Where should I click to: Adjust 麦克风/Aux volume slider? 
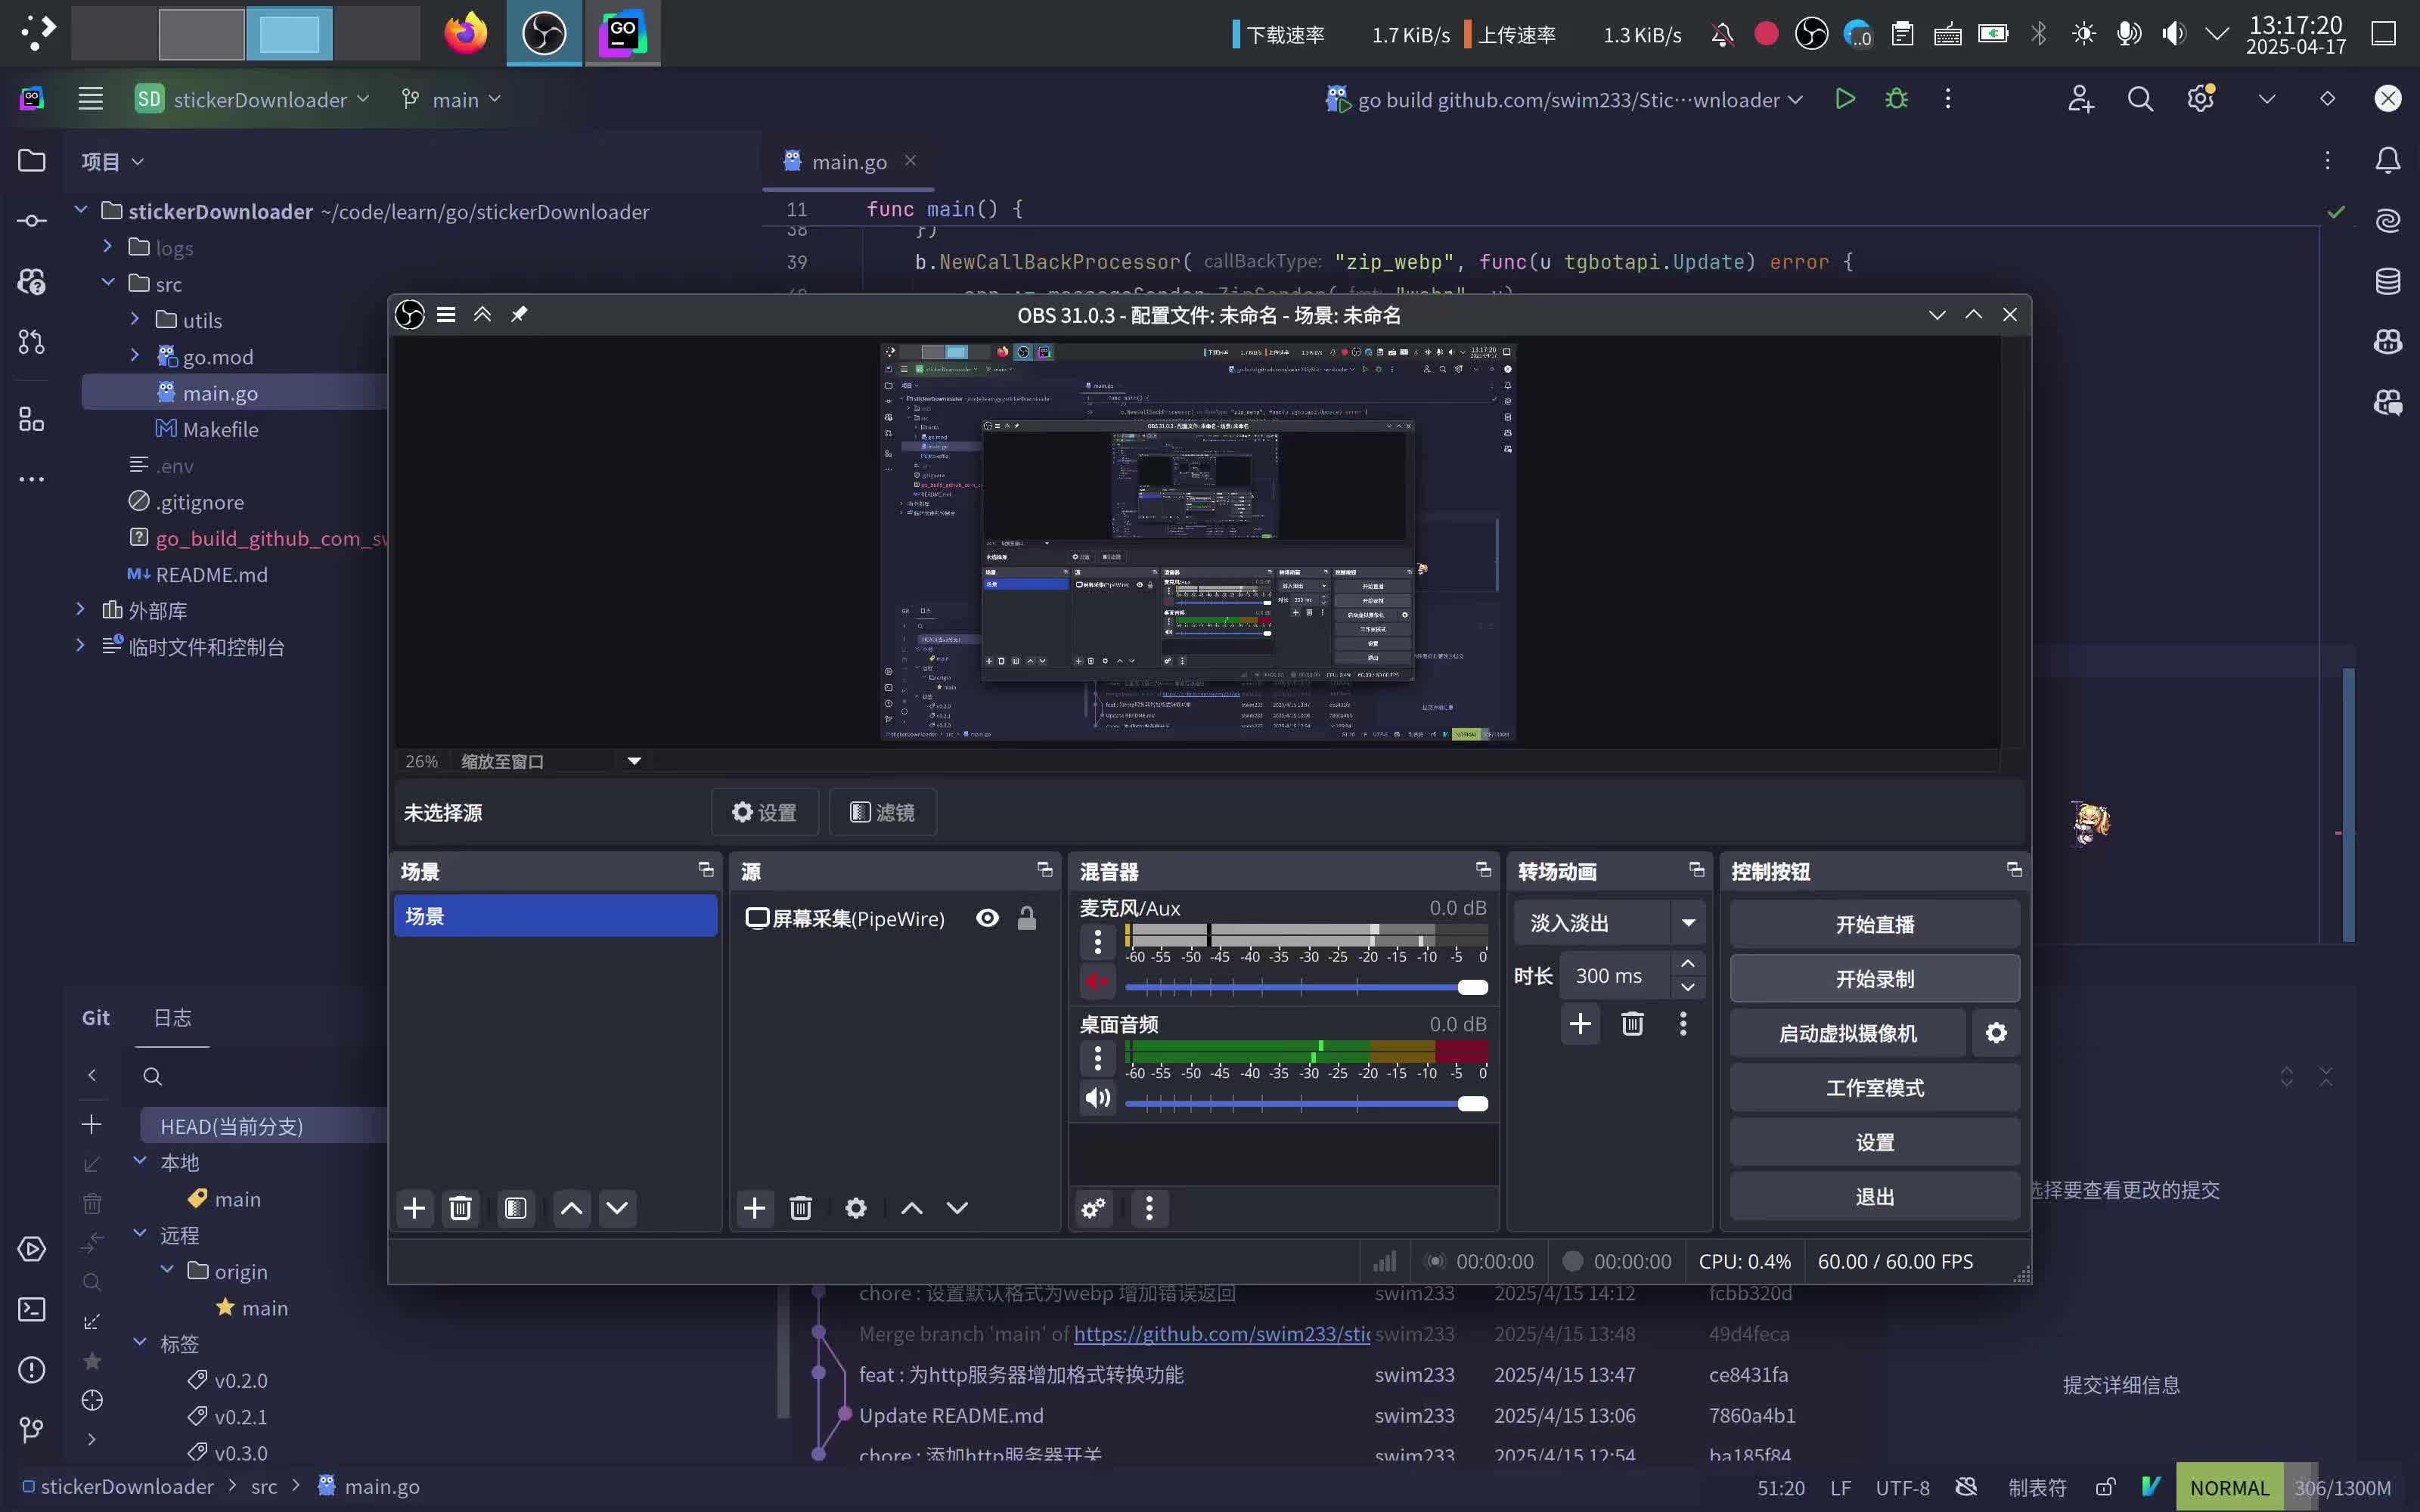[1306, 987]
